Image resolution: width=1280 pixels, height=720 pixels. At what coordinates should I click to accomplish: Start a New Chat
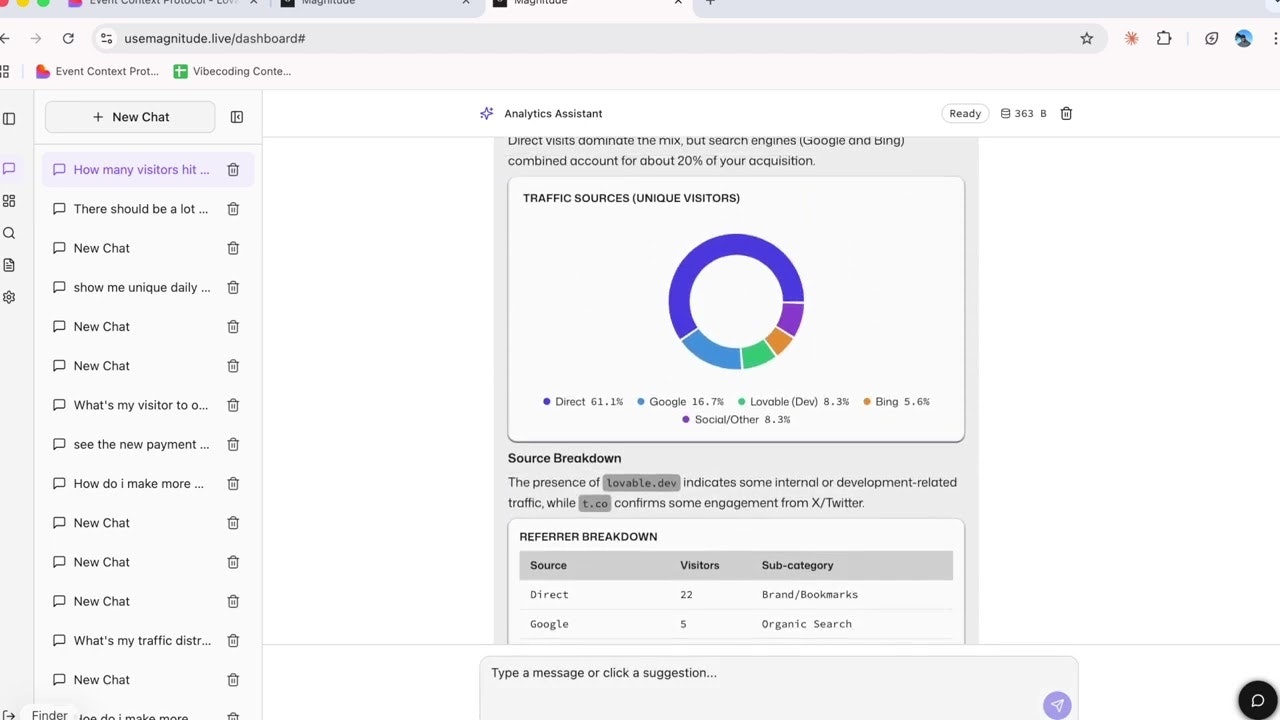click(x=130, y=117)
